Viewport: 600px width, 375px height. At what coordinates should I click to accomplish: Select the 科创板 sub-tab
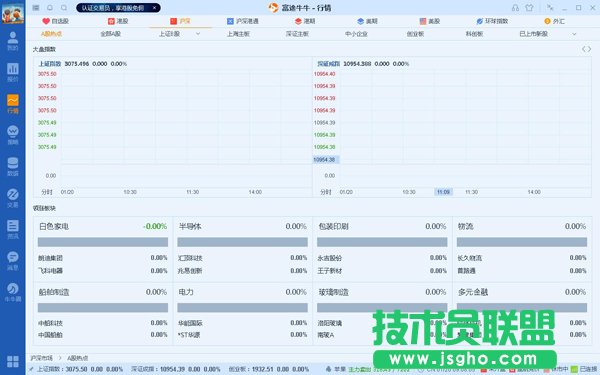pos(474,34)
